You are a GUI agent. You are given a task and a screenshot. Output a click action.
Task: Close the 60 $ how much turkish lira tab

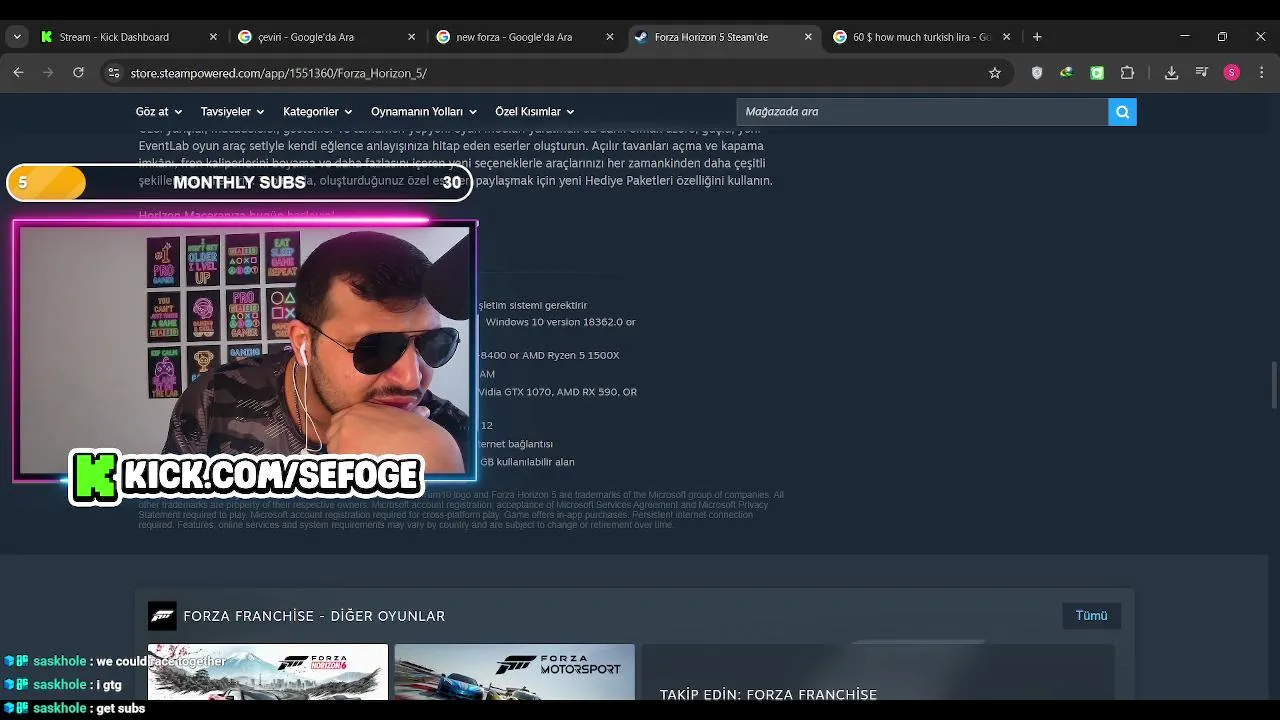click(x=1006, y=37)
